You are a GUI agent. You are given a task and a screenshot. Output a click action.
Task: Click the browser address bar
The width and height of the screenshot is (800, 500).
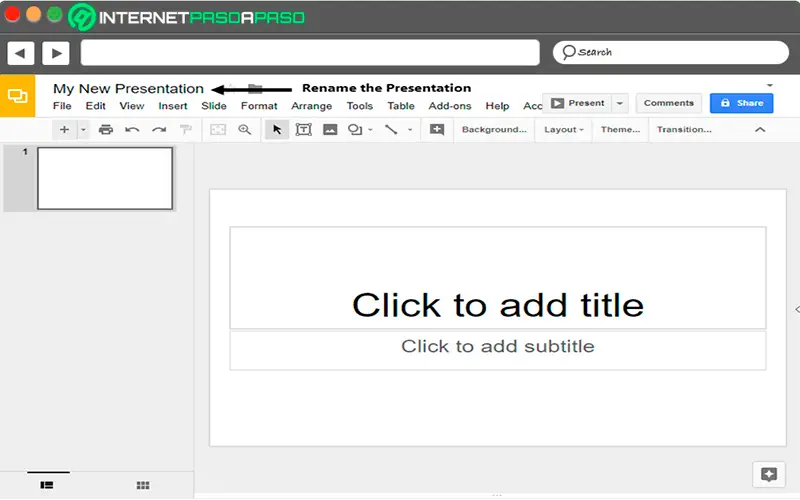[310, 53]
